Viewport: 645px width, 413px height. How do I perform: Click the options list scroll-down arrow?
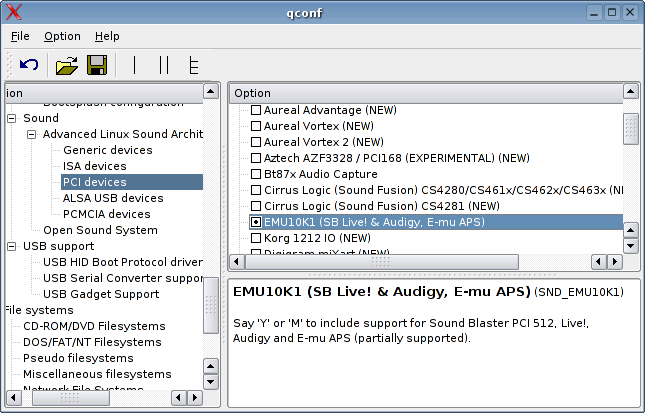[x=631, y=246]
